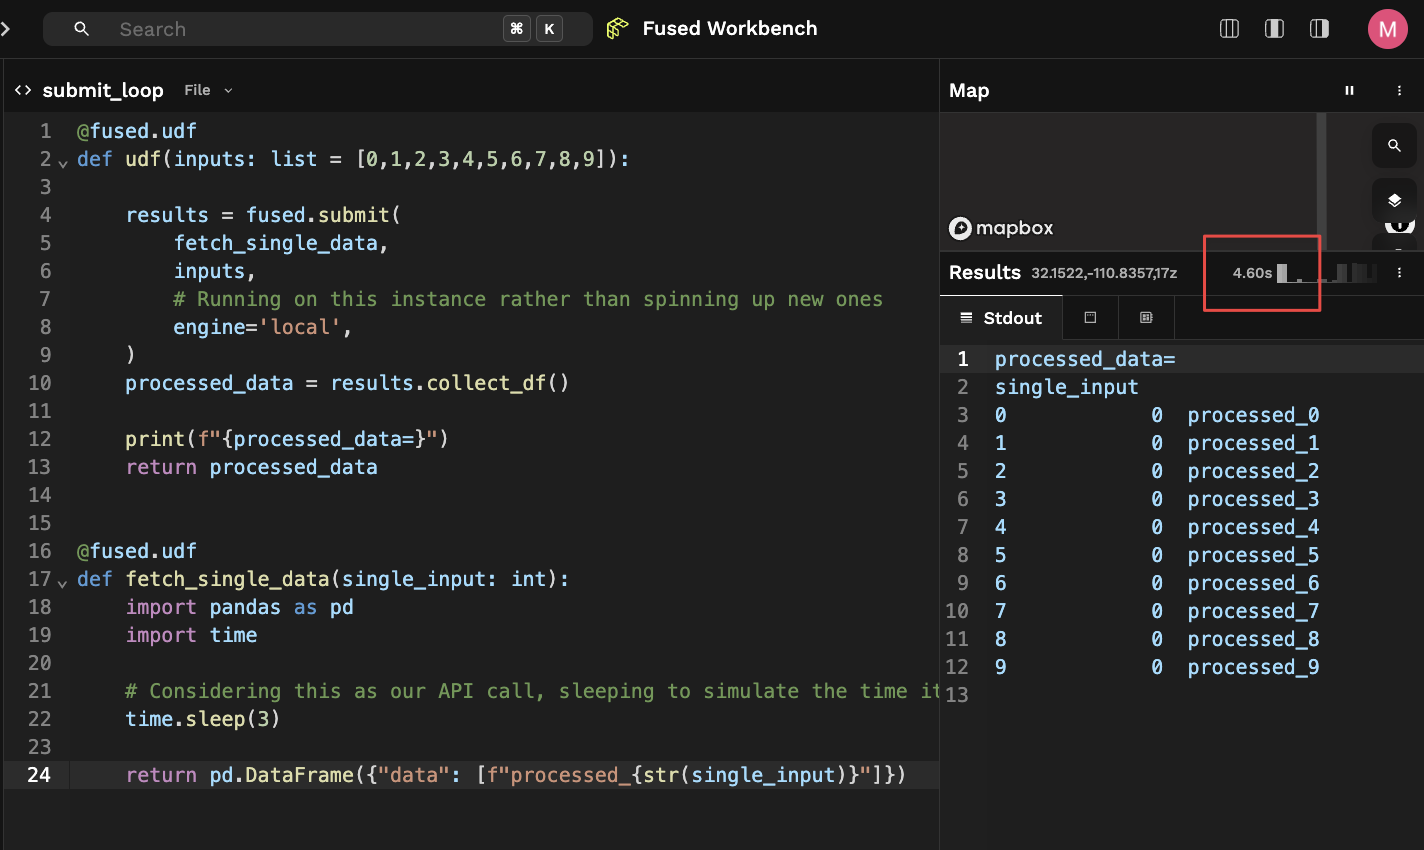Click the Fused Workbench title text
1424x850 pixels.
[730, 29]
